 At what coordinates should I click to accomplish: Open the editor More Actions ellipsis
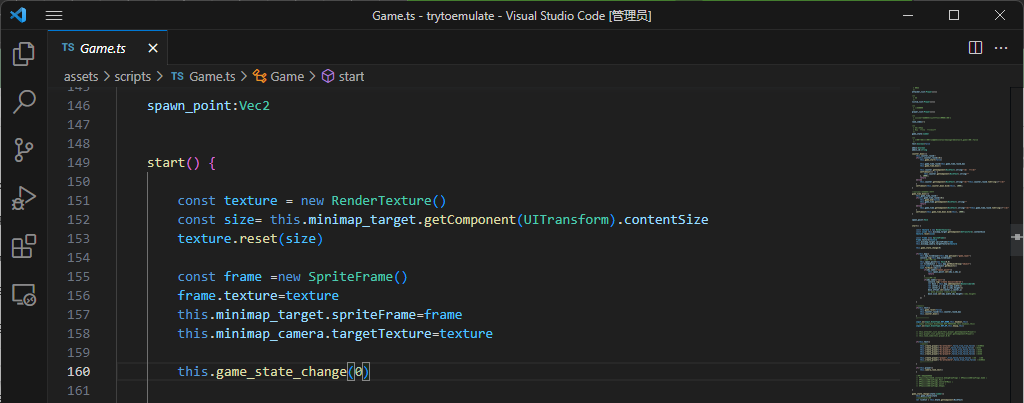point(1003,48)
